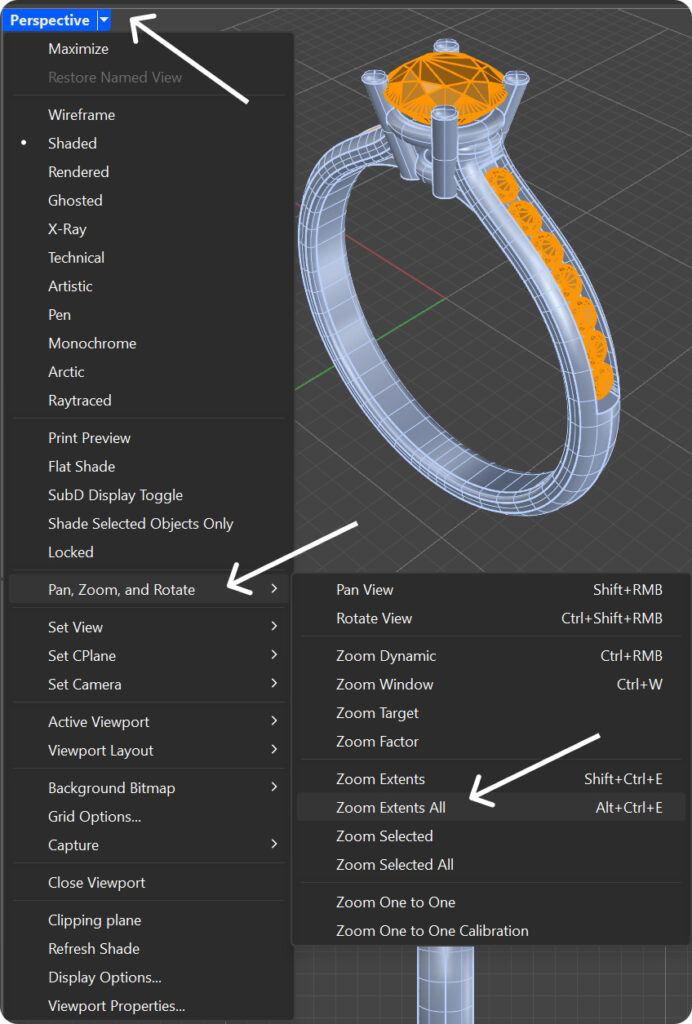Enable X-Ray display mode
Image resolution: width=692 pixels, height=1024 pixels.
(67, 229)
